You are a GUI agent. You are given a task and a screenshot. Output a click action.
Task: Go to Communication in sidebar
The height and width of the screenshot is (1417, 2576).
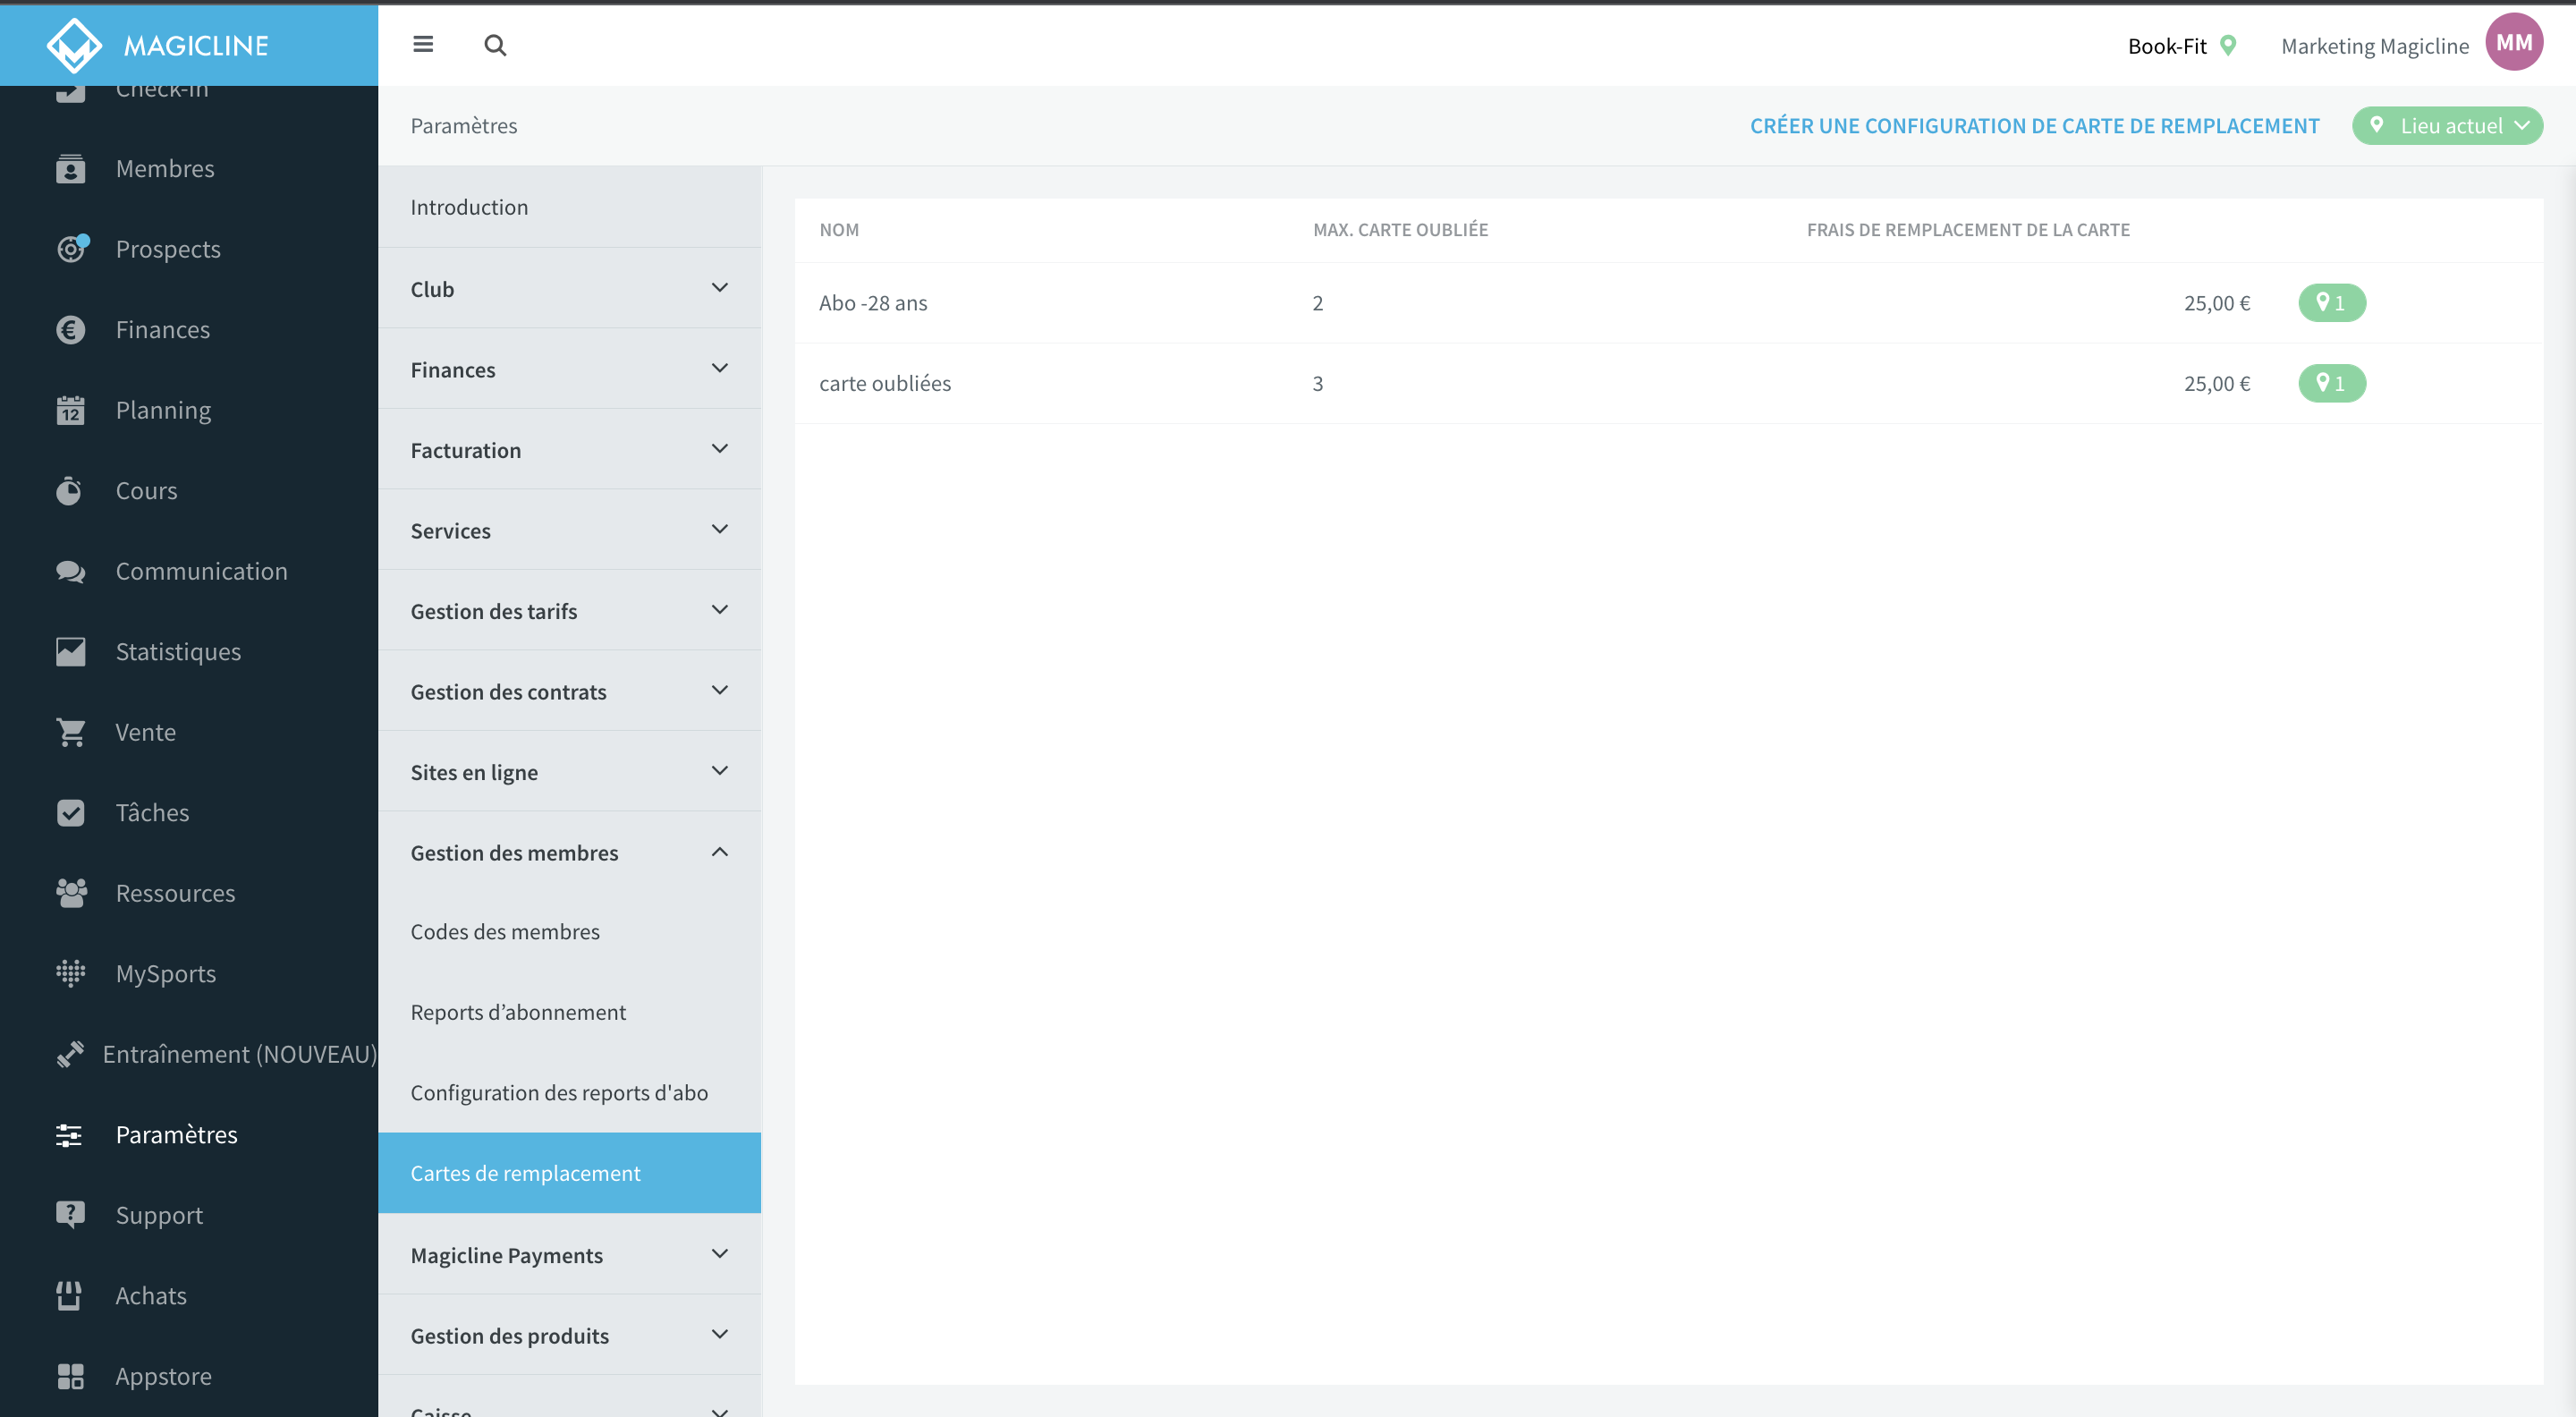[201, 571]
